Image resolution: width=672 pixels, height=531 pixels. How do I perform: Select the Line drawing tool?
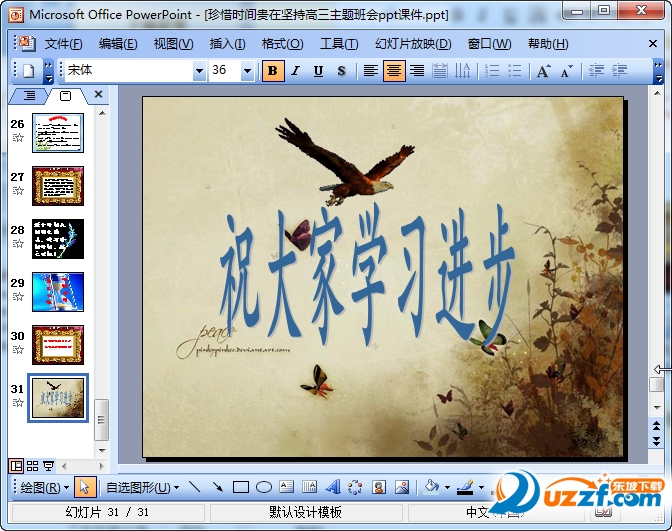195,487
